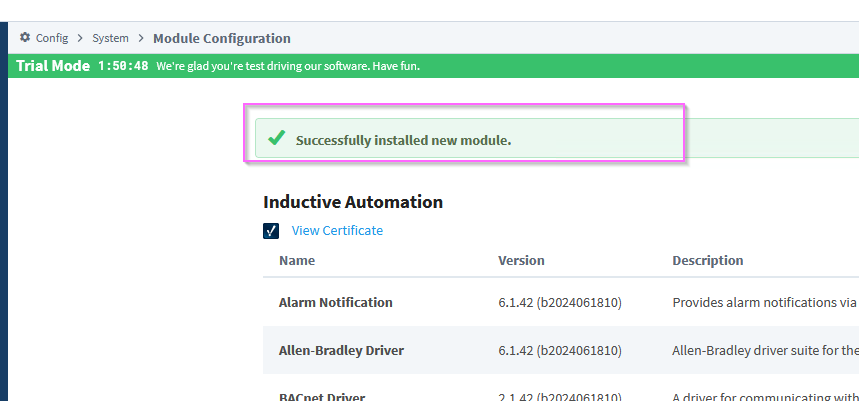Select the Alarm Notification description text

pos(765,302)
